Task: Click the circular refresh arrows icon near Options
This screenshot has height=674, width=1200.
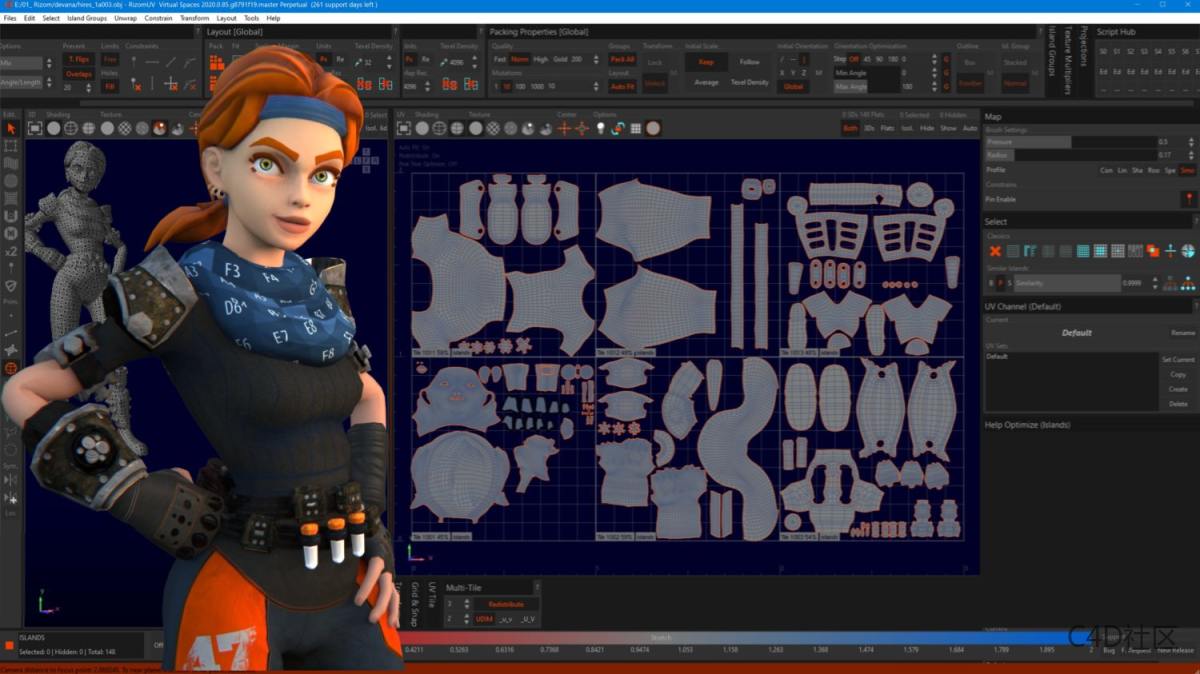Action: pos(619,128)
